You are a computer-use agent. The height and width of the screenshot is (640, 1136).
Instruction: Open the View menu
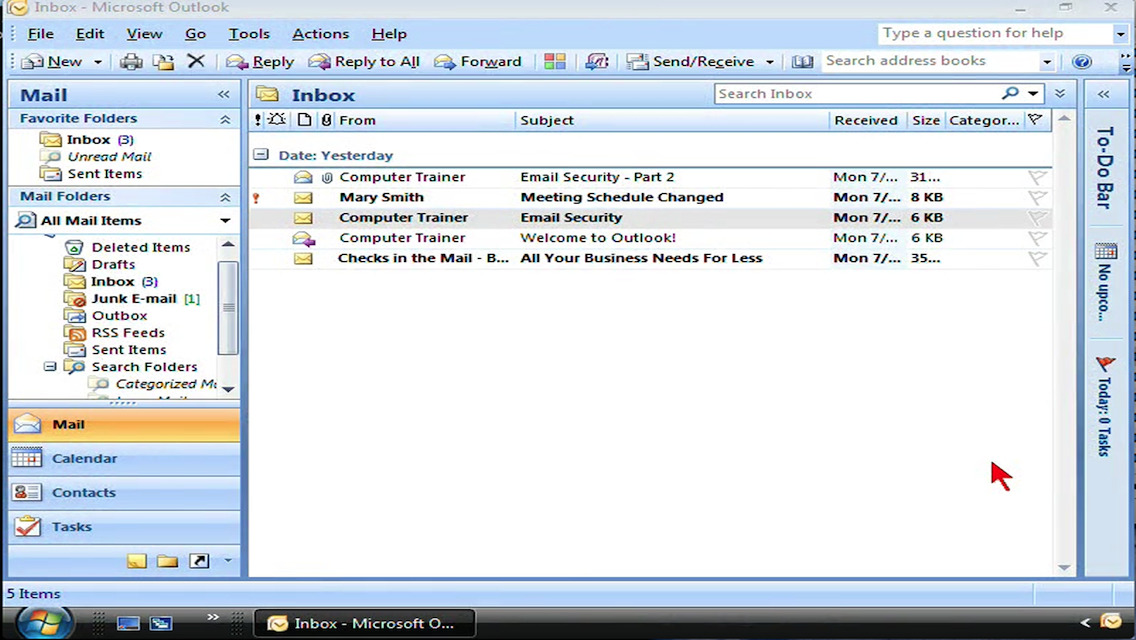point(144,34)
